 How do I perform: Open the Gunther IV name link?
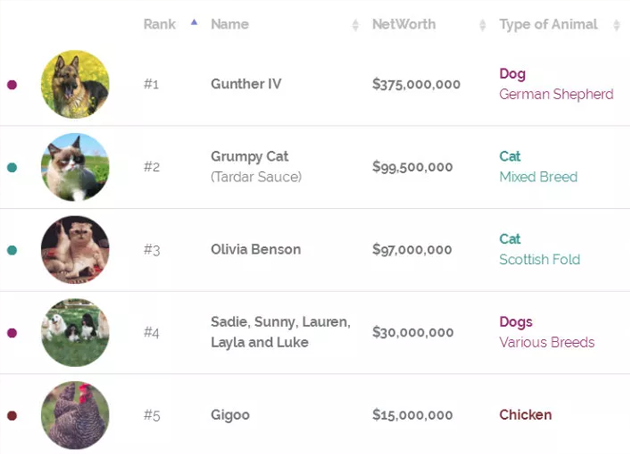pyautogui.click(x=246, y=84)
